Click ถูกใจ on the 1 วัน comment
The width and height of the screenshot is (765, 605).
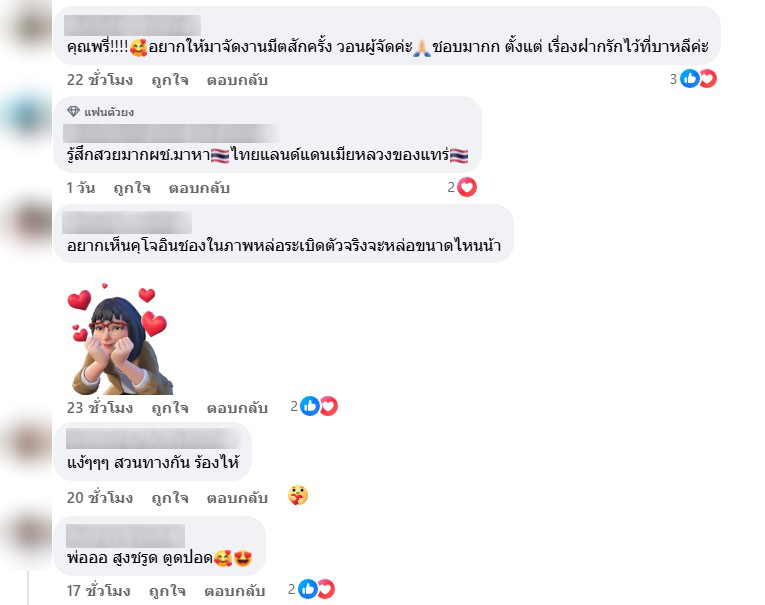(132, 188)
